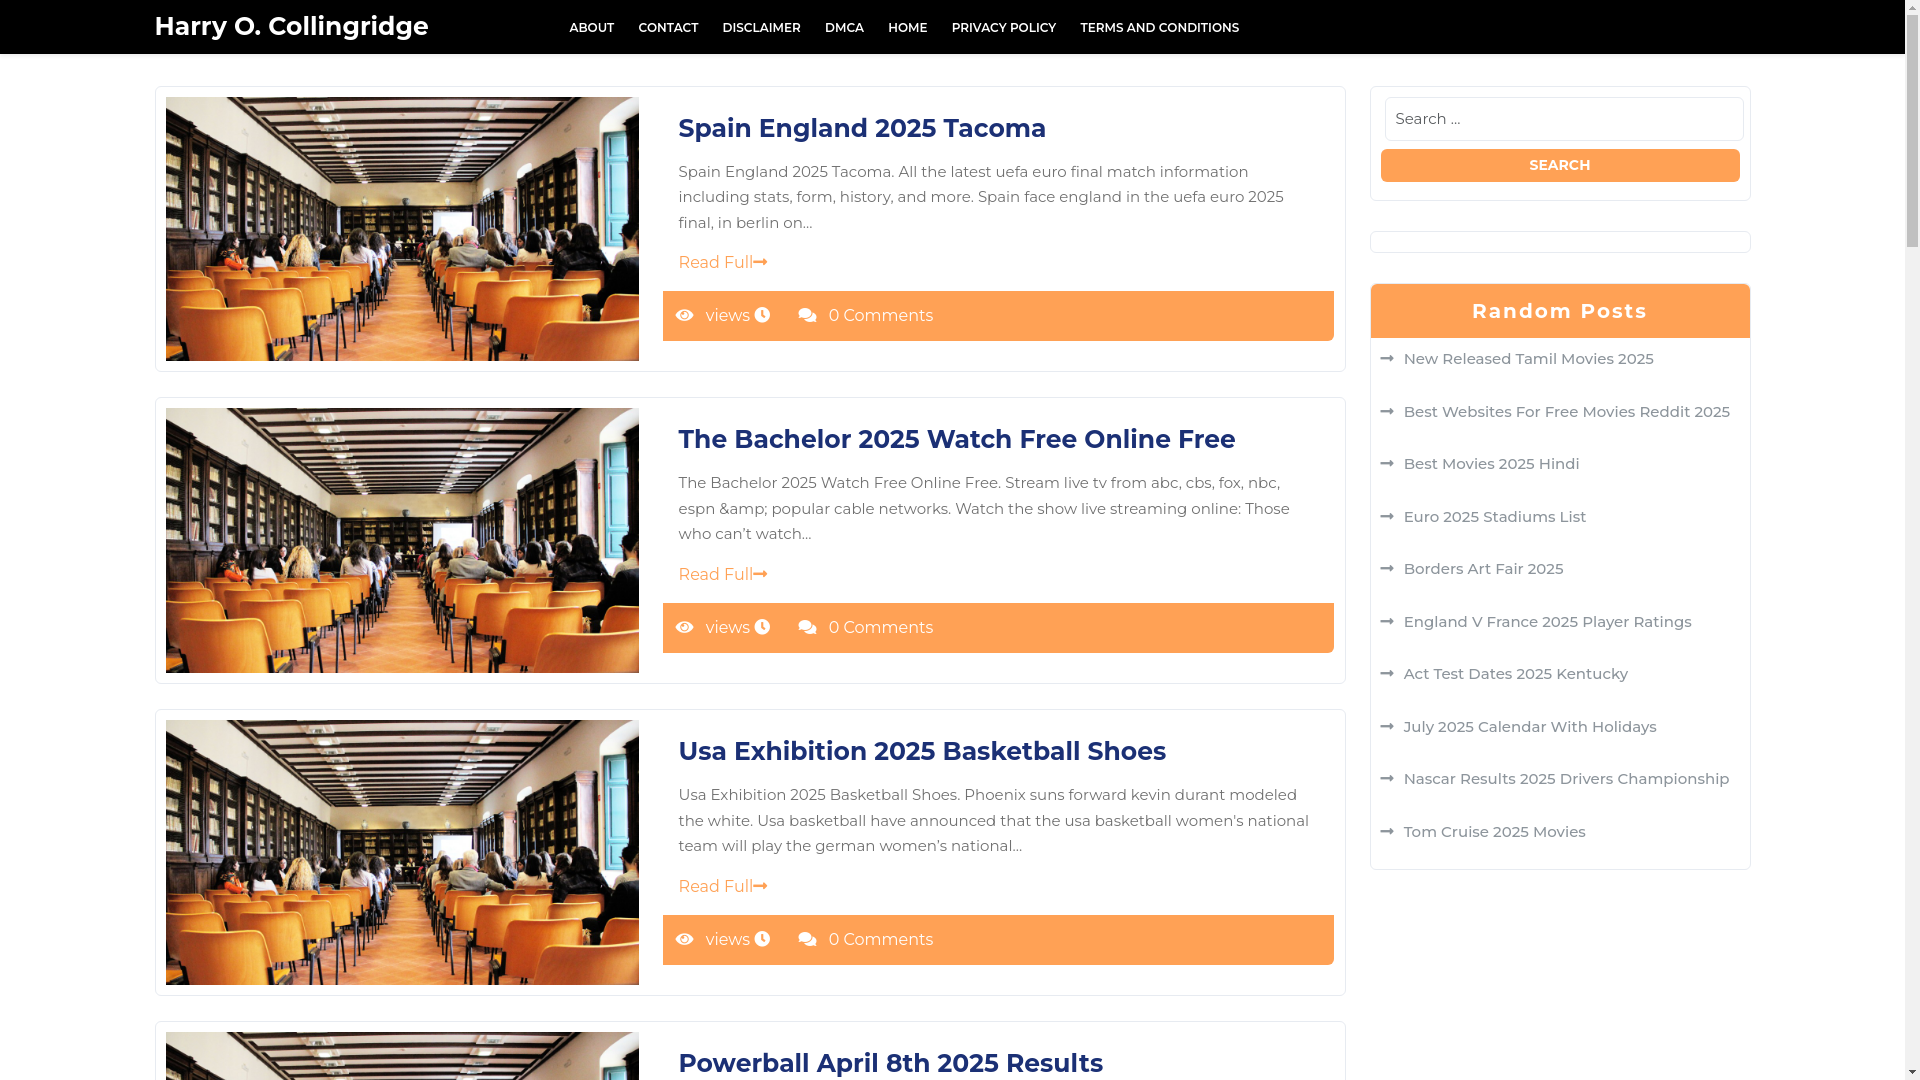
Task: Open Nascar Results 2025 Drivers Championship link
Action: (1565, 779)
